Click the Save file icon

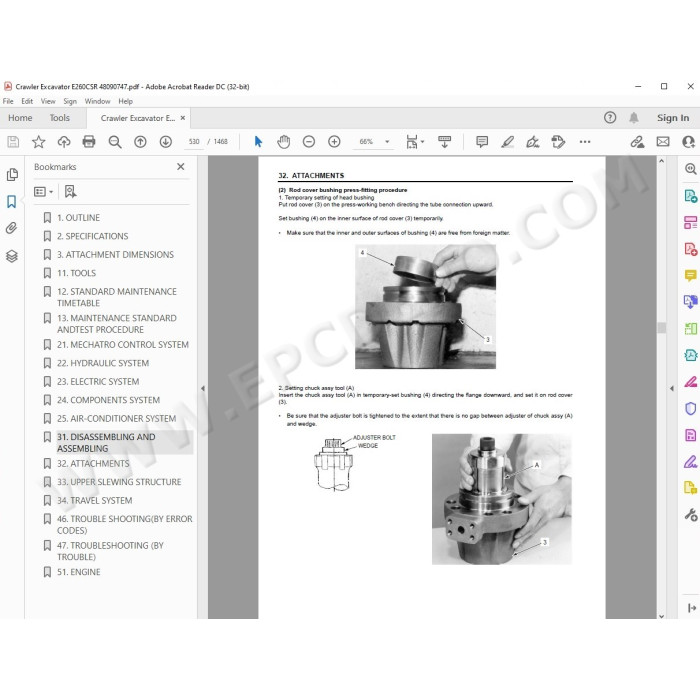click(13, 142)
